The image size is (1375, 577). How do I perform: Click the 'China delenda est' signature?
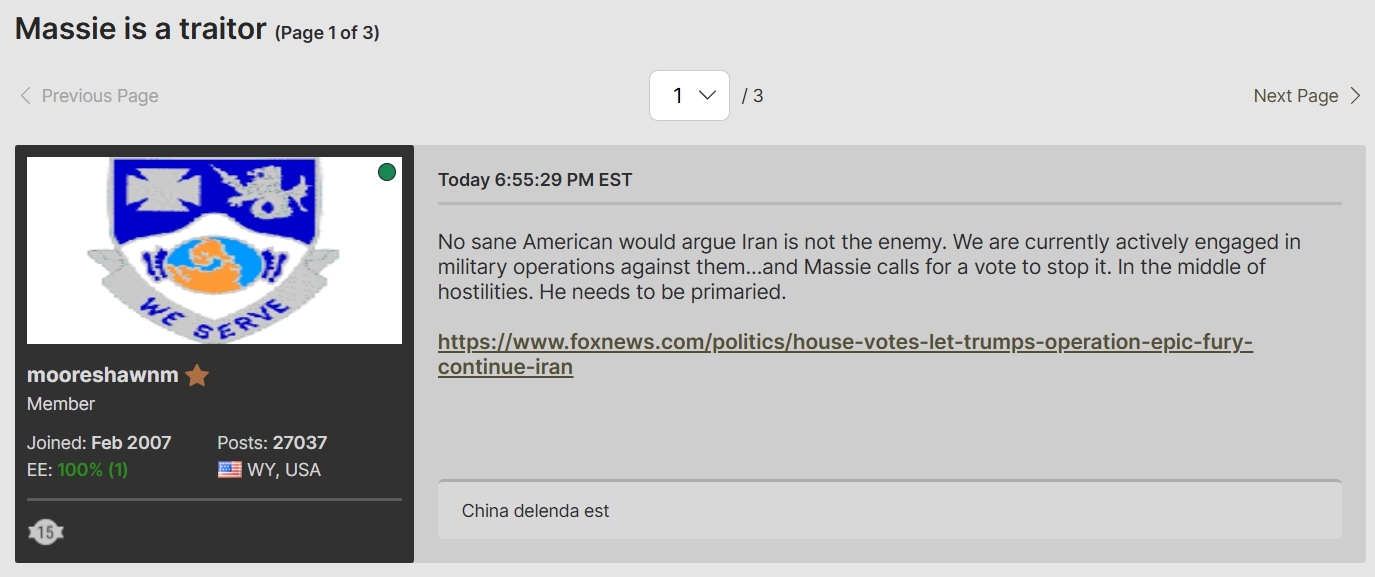(x=535, y=511)
